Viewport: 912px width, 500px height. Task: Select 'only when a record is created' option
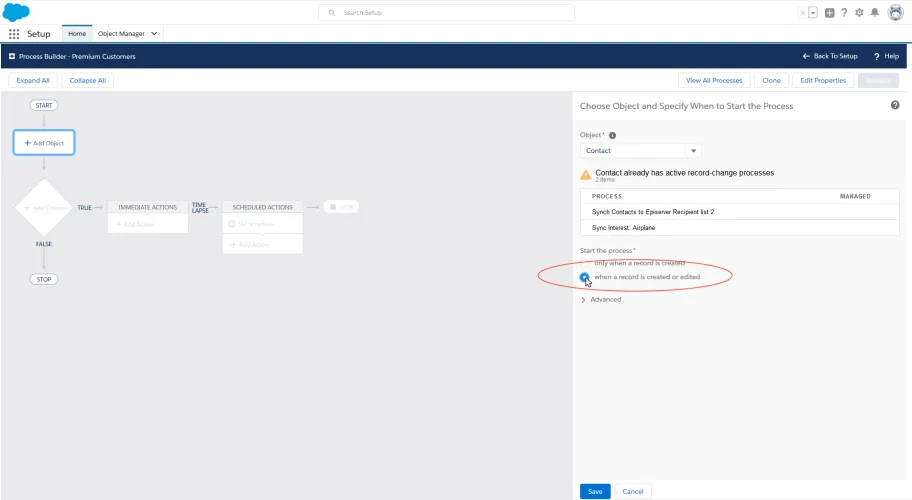(x=584, y=263)
